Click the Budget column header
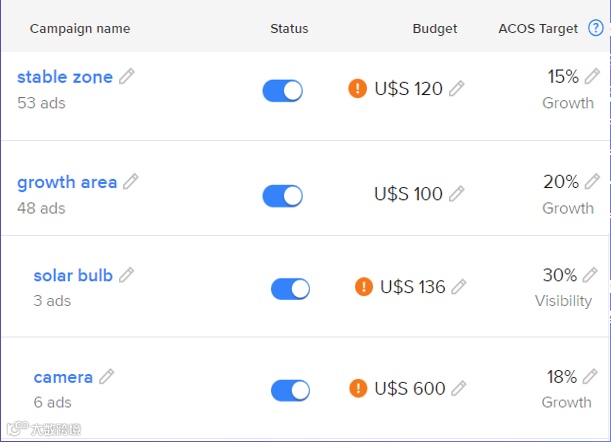 click(434, 29)
